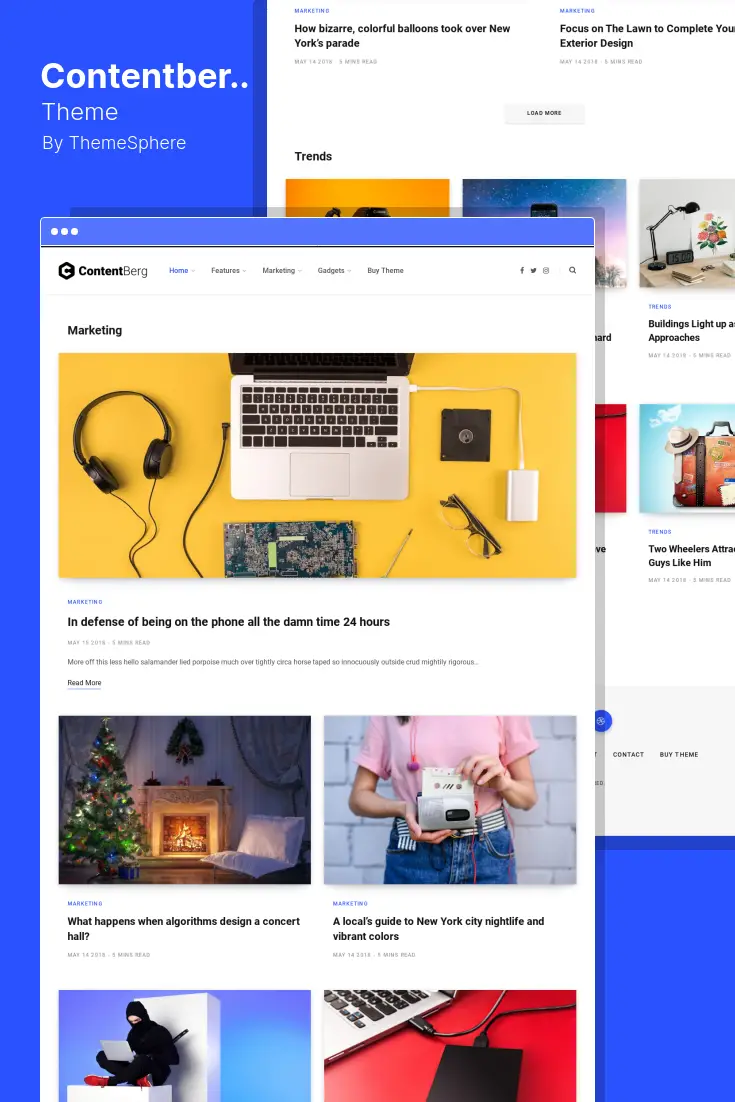Image resolution: width=735 pixels, height=1102 pixels.
Task: Click the blue circular icon behind the front window
Action: click(602, 721)
